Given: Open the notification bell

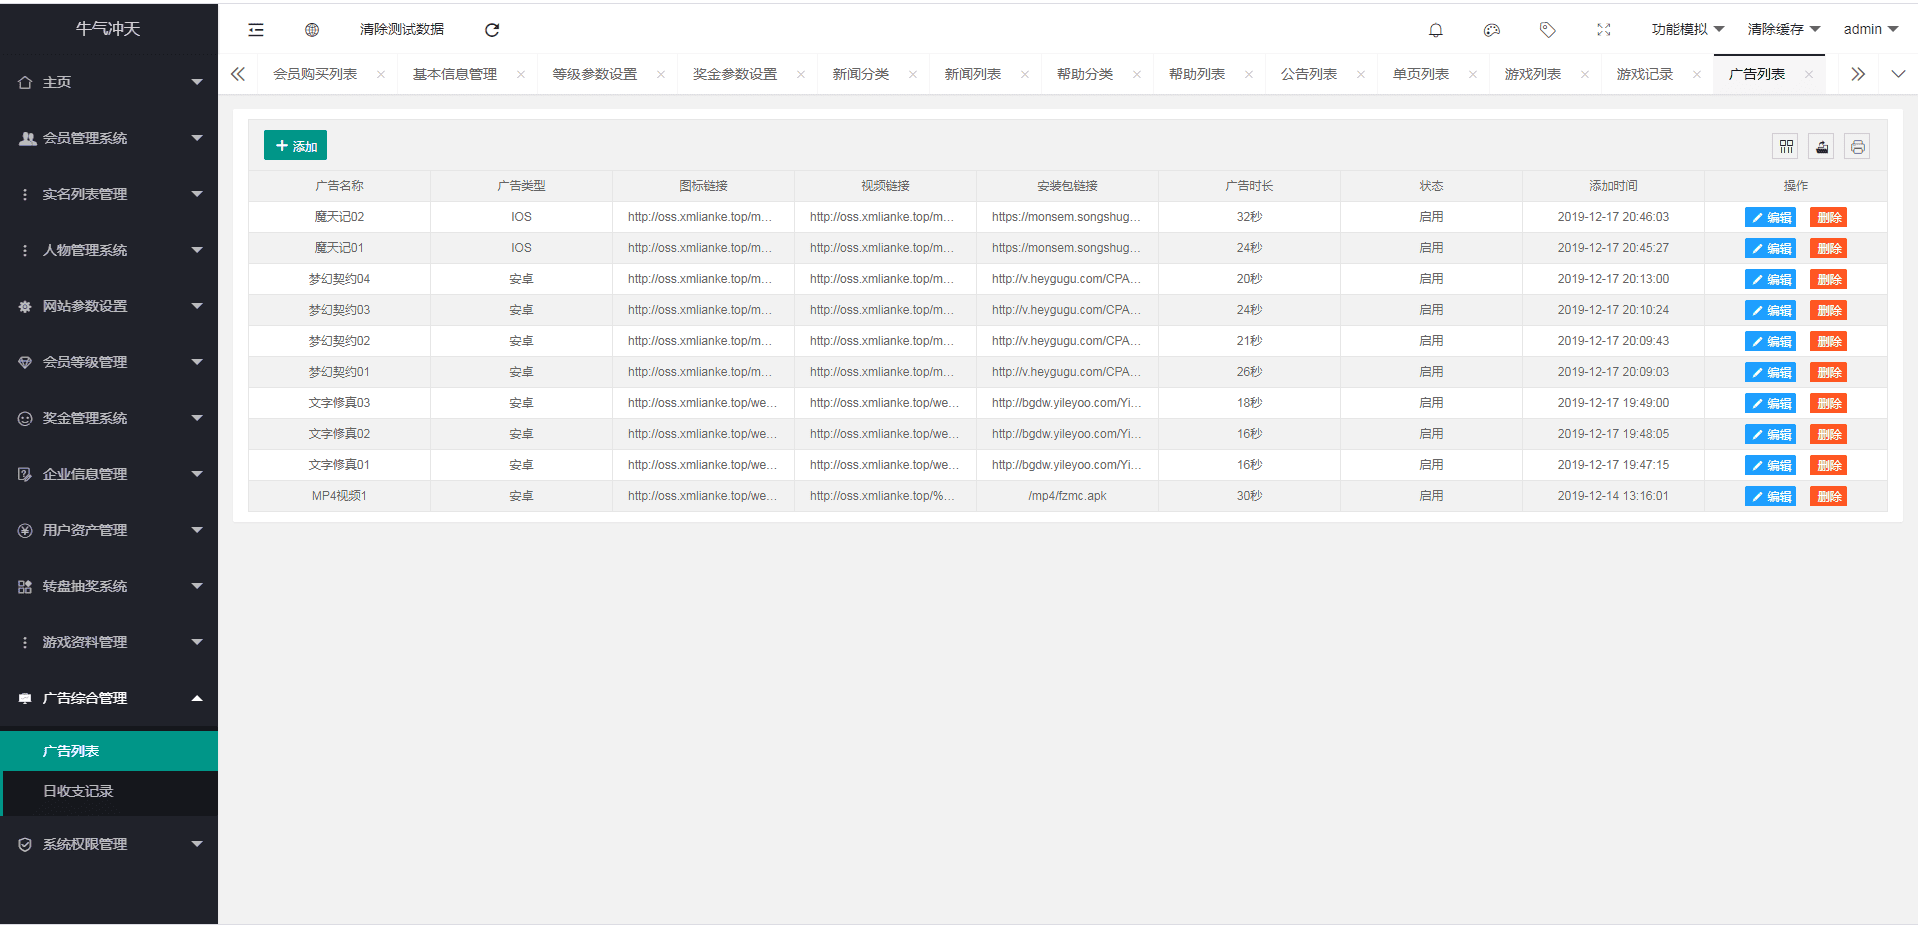Looking at the screenshot, I should [1436, 30].
